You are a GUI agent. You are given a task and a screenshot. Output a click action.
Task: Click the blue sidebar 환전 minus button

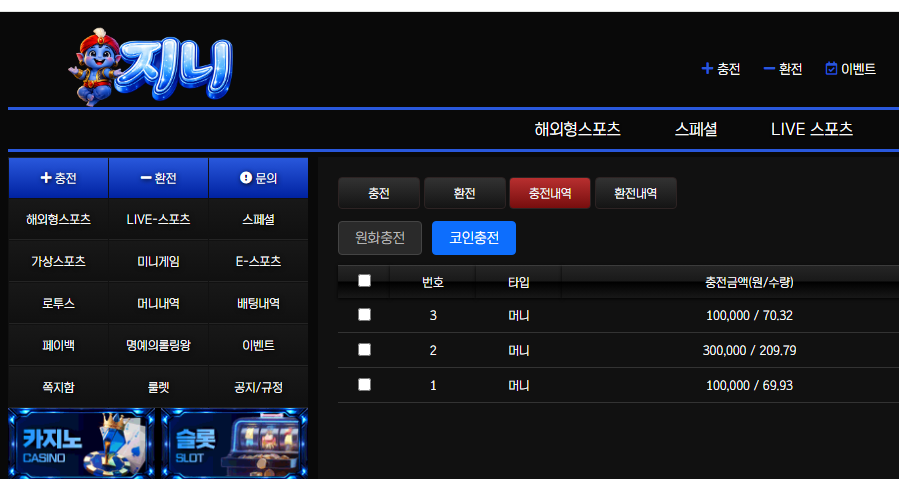(x=158, y=178)
